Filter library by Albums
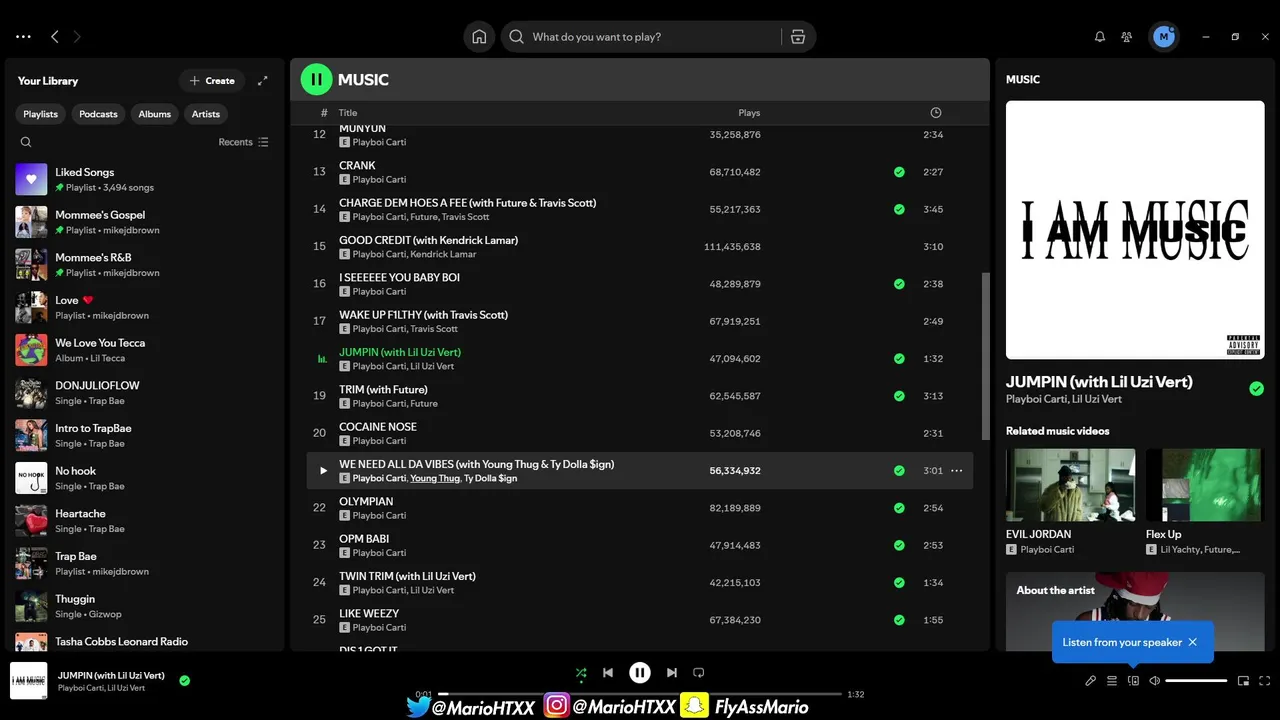The height and width of the screenshot is (720, 1280). click(x=154, y=114)
